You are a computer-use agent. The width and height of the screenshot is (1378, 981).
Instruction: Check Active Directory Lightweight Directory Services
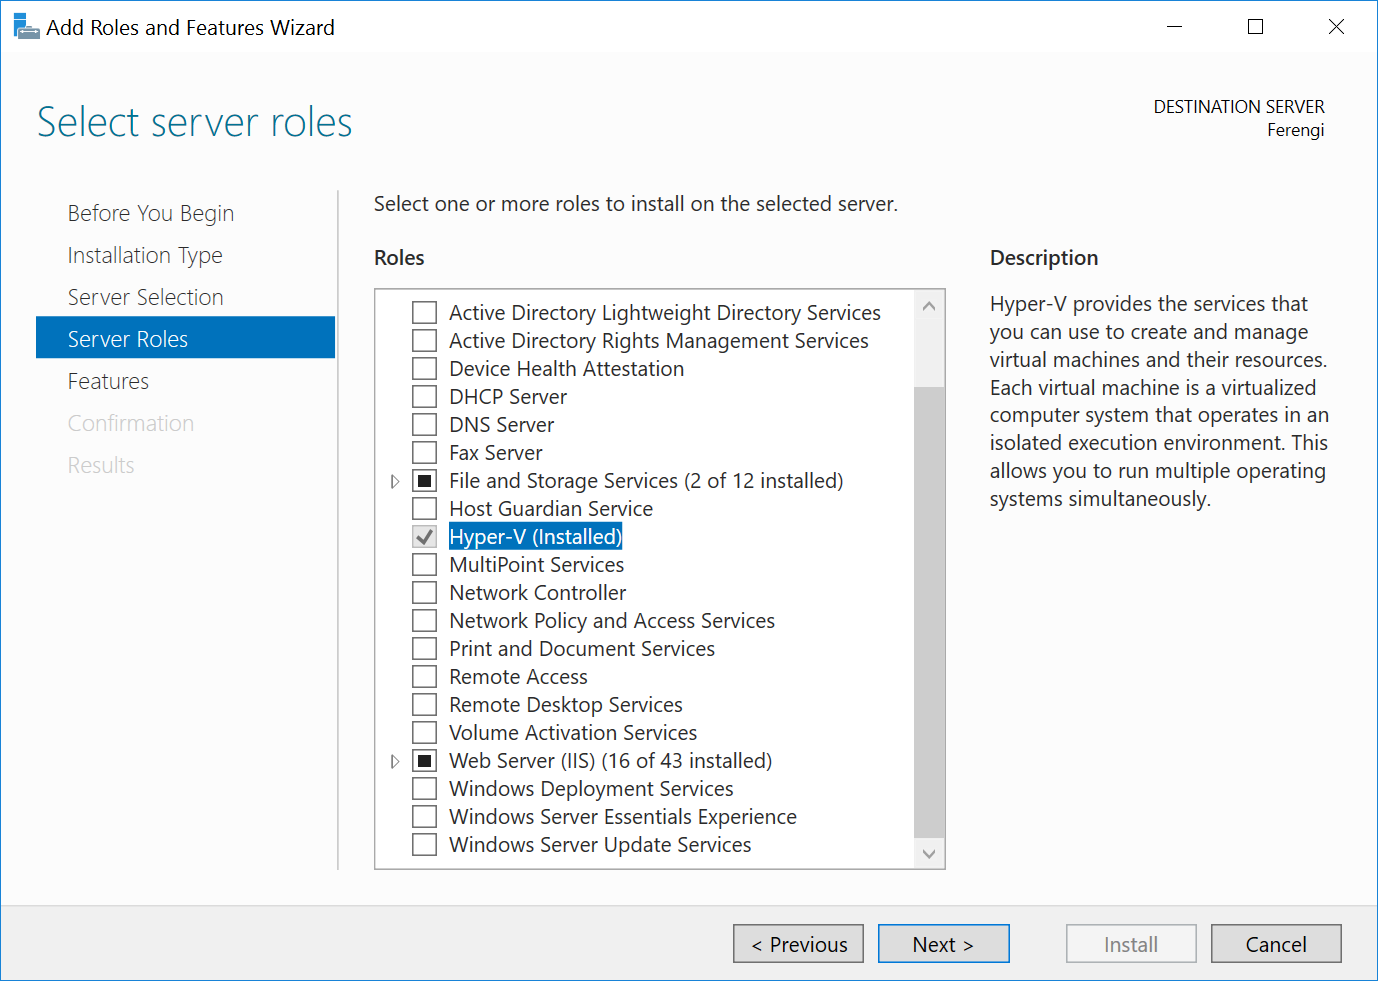tap(425, 313)
